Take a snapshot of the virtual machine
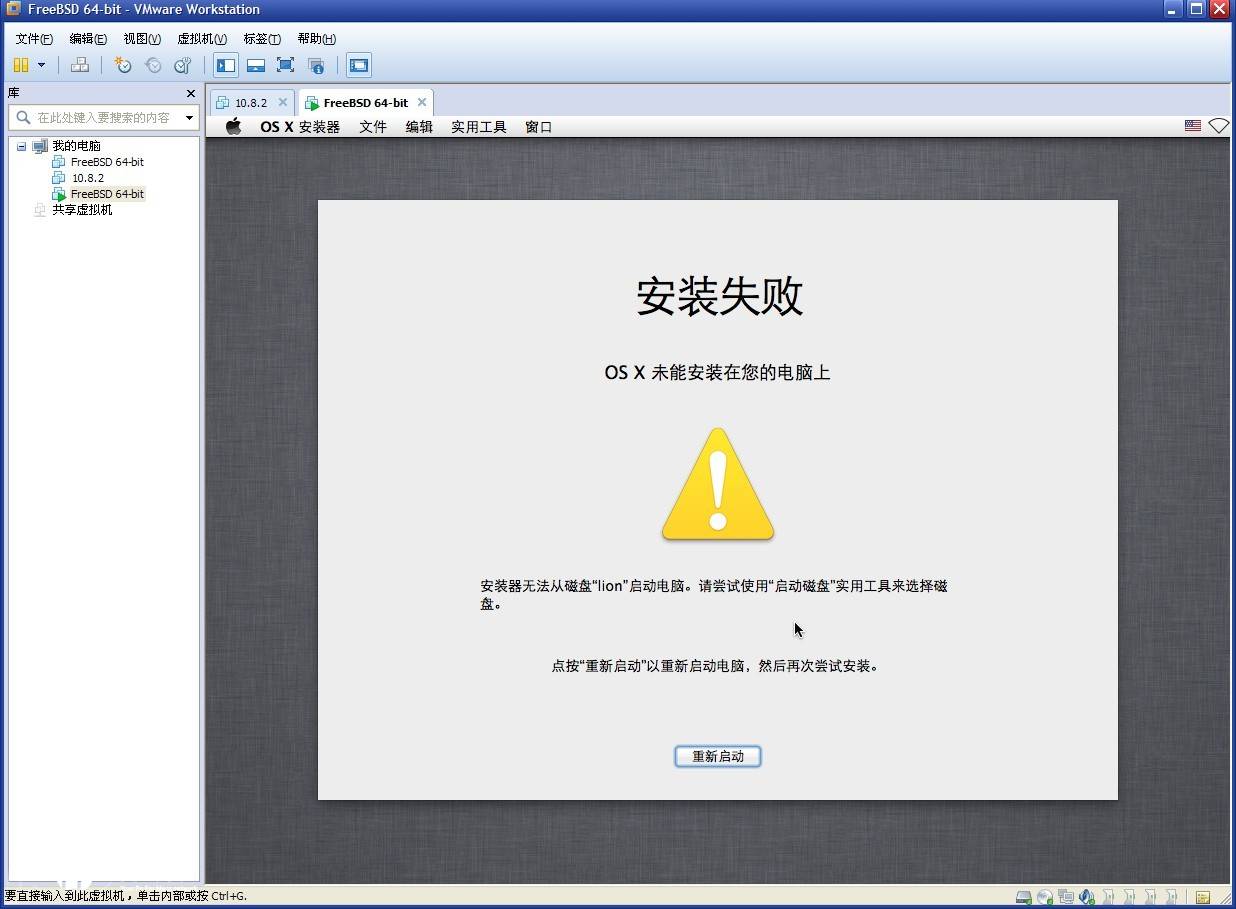Viewport: 1236px width, 909px height. click(123, 65)
